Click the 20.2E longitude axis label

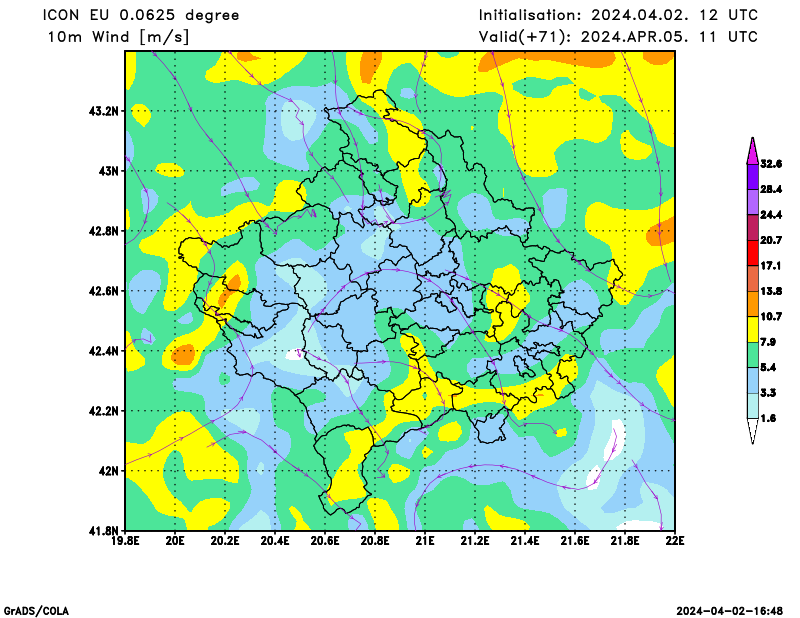[x=225, y=540]
